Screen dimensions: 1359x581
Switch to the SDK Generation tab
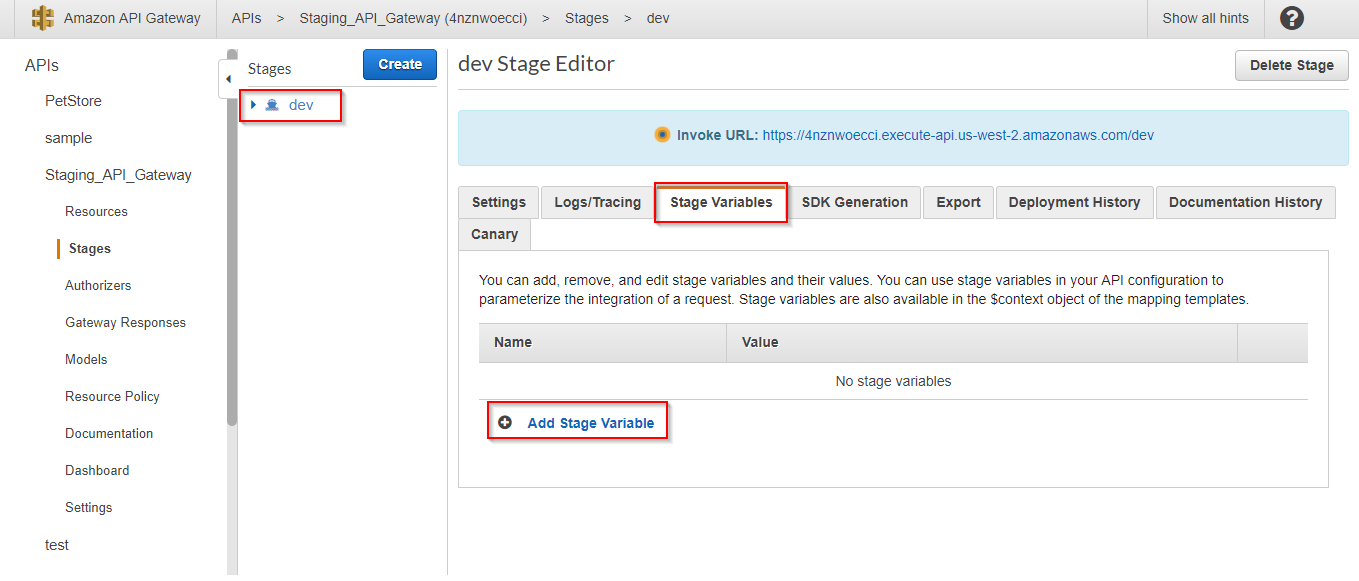click(x=855, y=202)
